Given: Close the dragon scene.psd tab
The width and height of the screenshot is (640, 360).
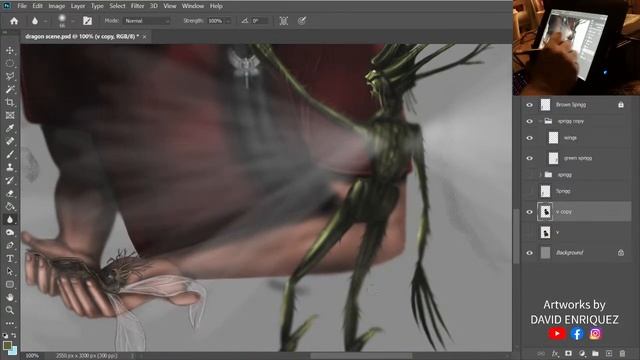Looking at the screenshot, I should point(144,37).
